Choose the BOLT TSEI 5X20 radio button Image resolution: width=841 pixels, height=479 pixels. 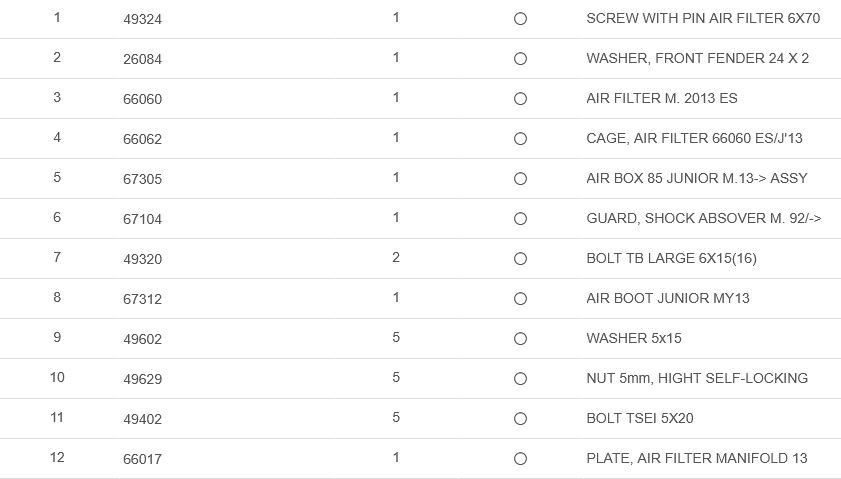coord(520,419)
